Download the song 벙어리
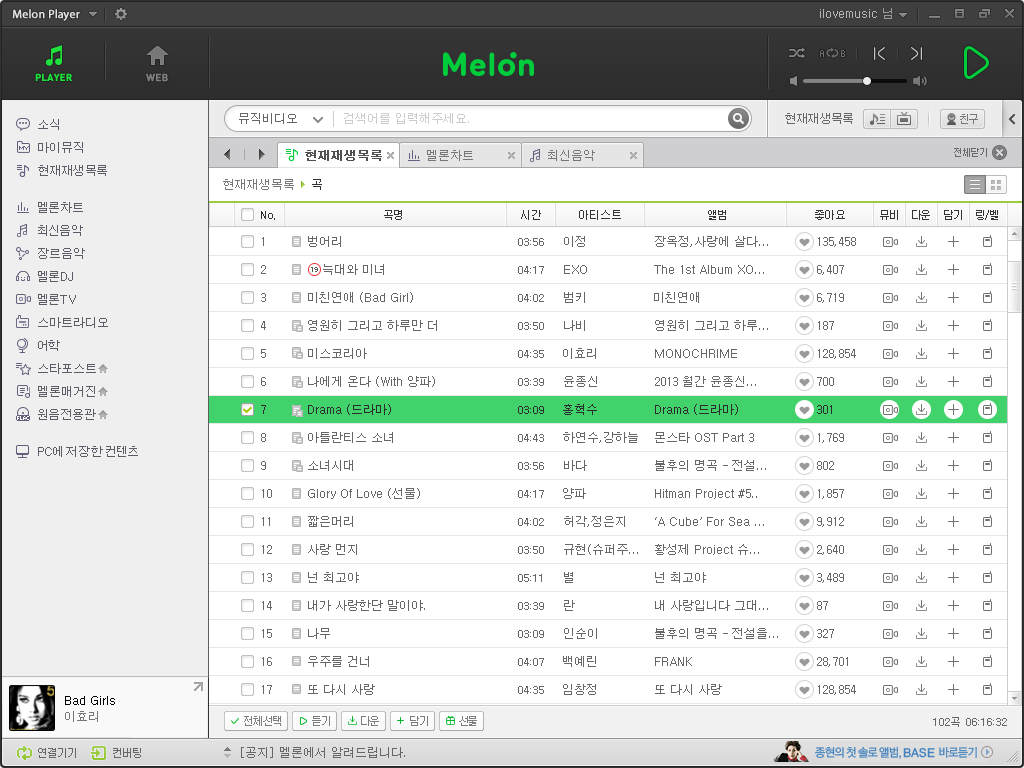1024x768 pixels. (921, 242)
